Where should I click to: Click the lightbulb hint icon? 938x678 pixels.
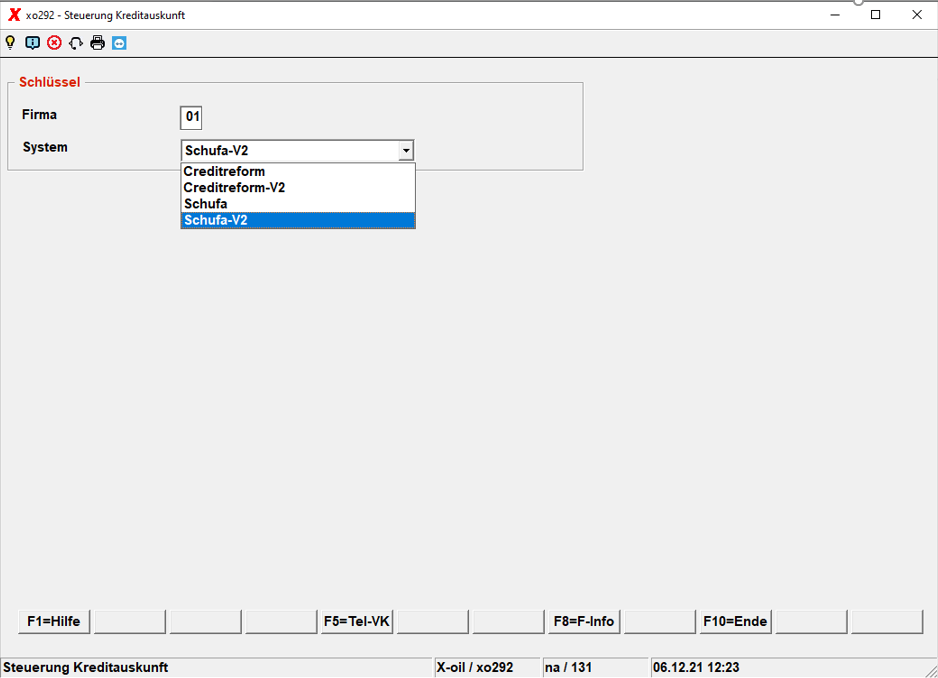click(10, 42)
